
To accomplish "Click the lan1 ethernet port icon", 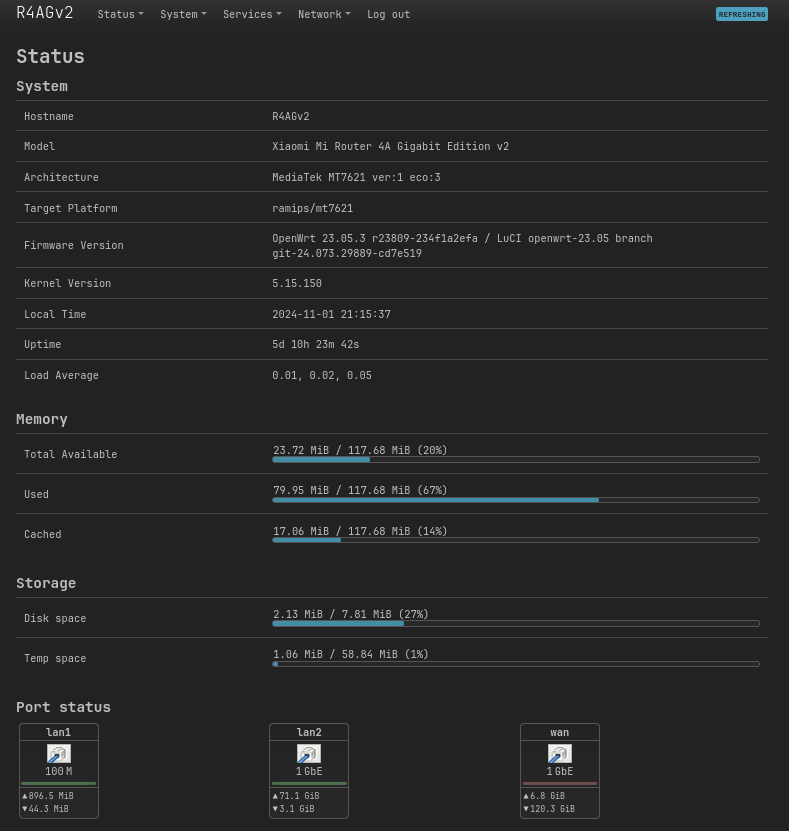I will 59,753.
